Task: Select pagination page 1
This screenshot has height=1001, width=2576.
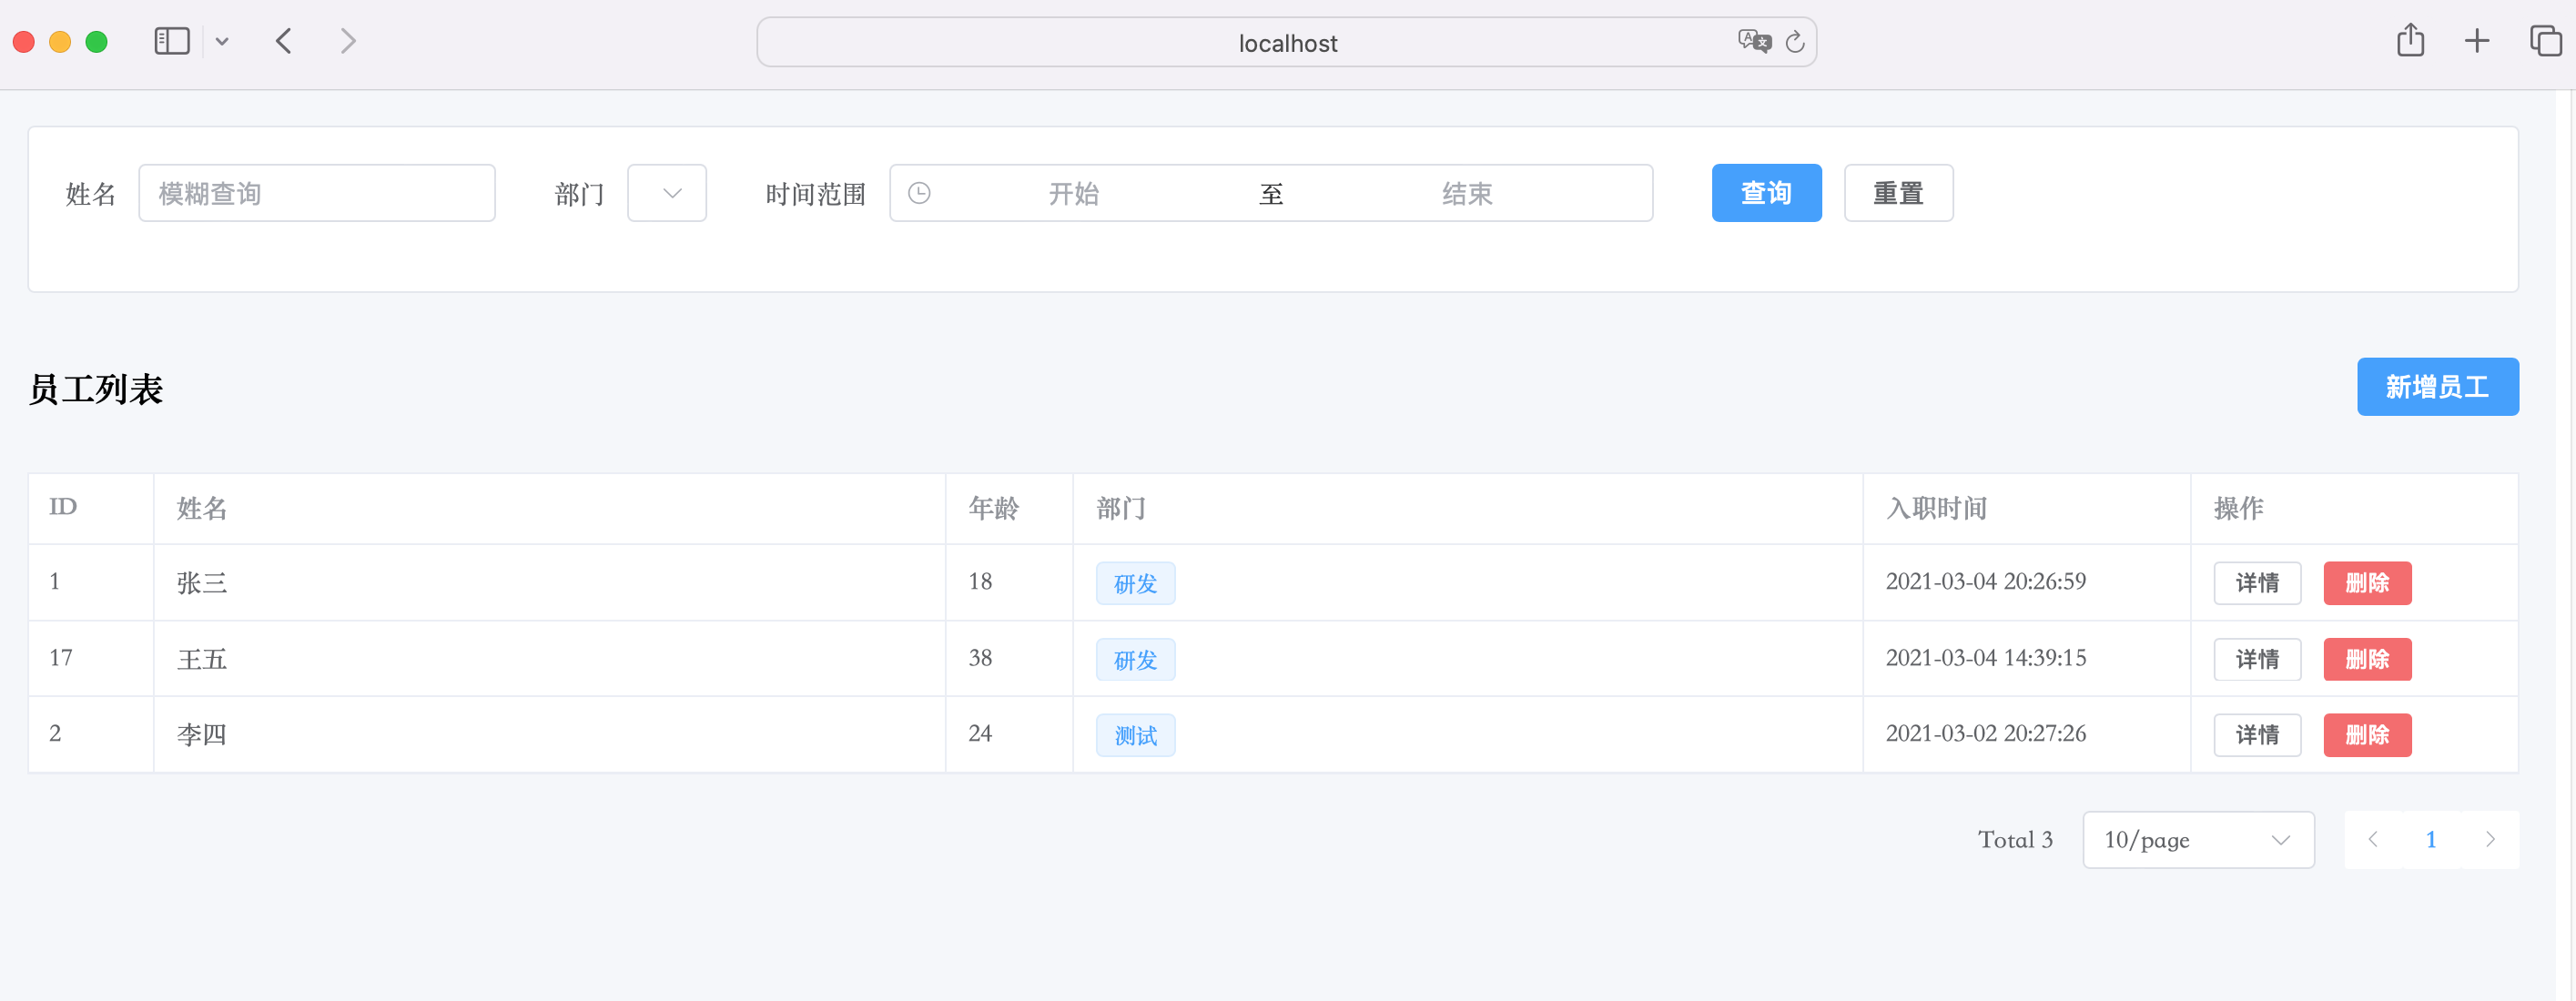Action: (2431, 840)
